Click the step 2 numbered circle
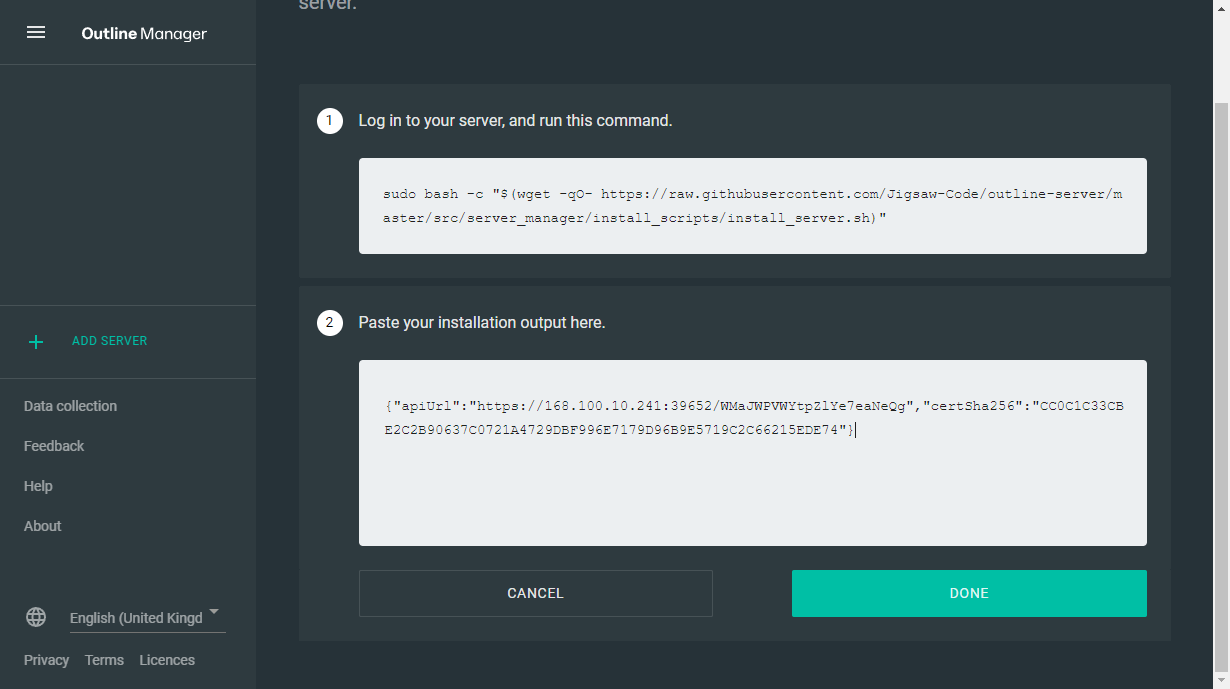This screenshot has width=1230, height=689. point(329,322)
